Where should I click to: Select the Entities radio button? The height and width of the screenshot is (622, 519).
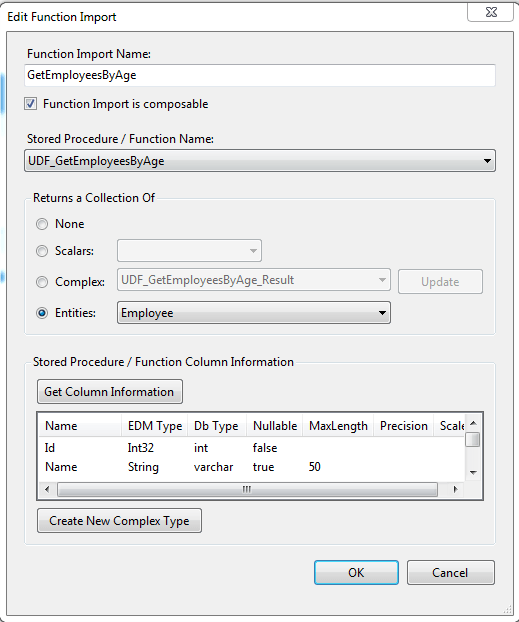click(x=42, y=313)
